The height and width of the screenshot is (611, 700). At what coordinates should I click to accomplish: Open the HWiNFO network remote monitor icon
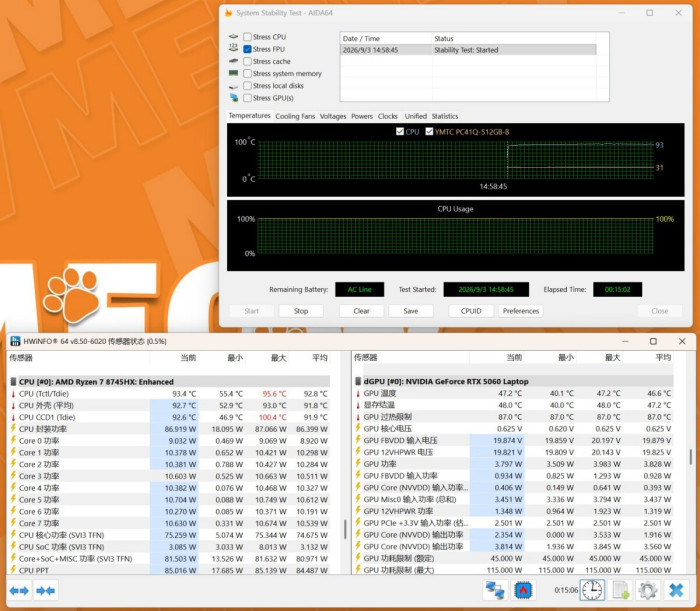pos(495,590)
